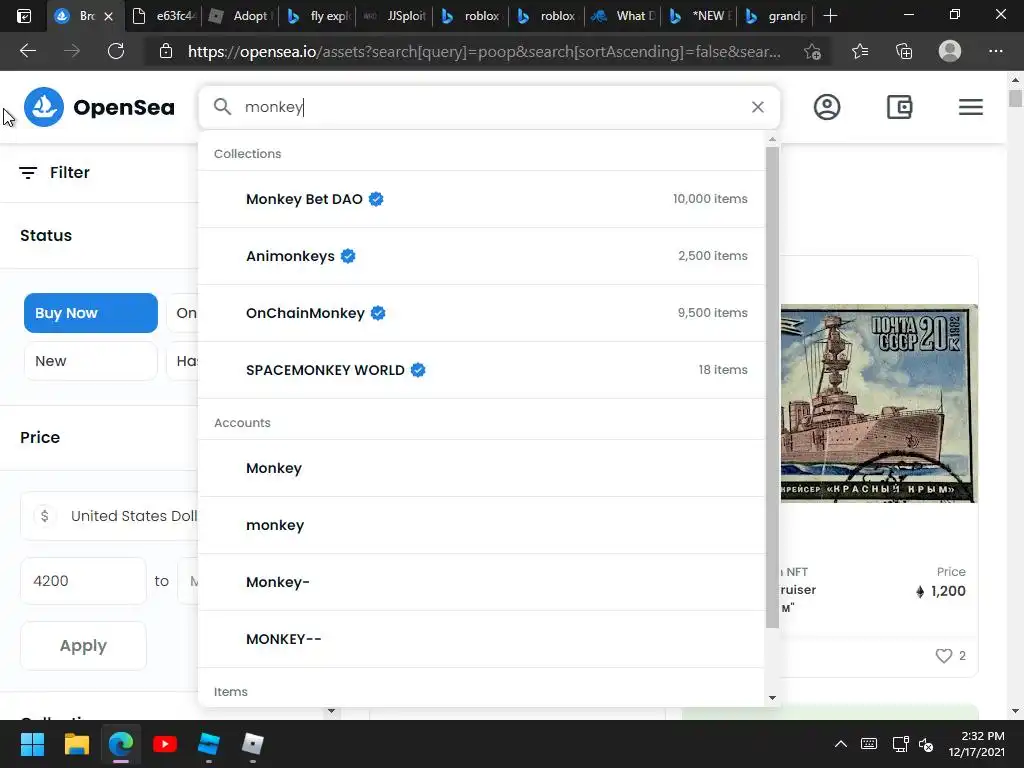Click the Filter lines icon
The width and height of the screenshot is (1024, 768).
[28, 172]
